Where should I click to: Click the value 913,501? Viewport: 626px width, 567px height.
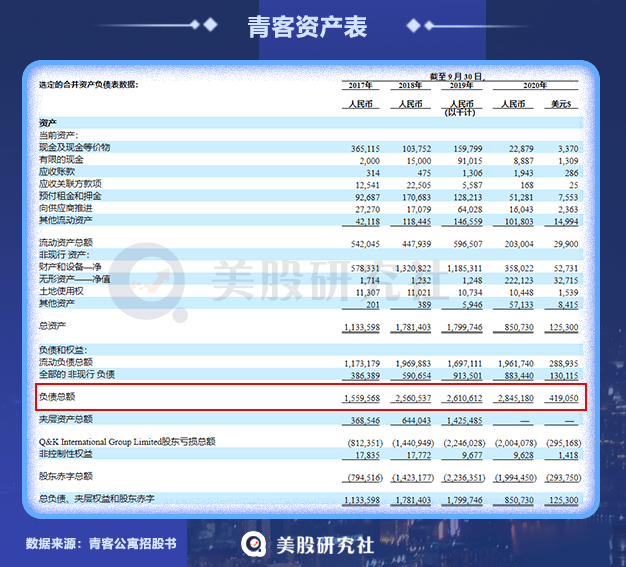[x=468, y=376]
